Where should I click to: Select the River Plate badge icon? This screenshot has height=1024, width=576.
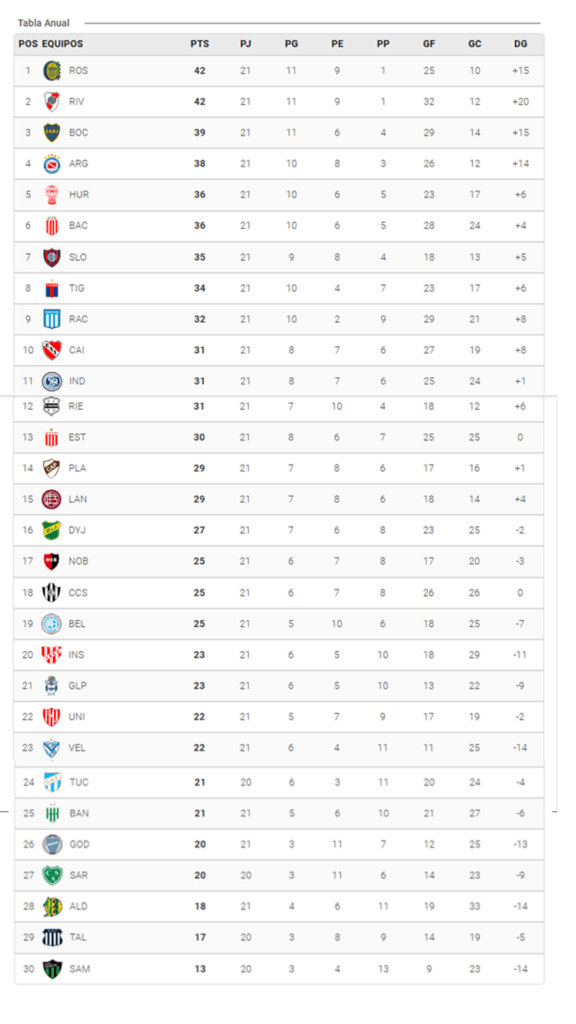pyautogui.click(x=52, y=101)
